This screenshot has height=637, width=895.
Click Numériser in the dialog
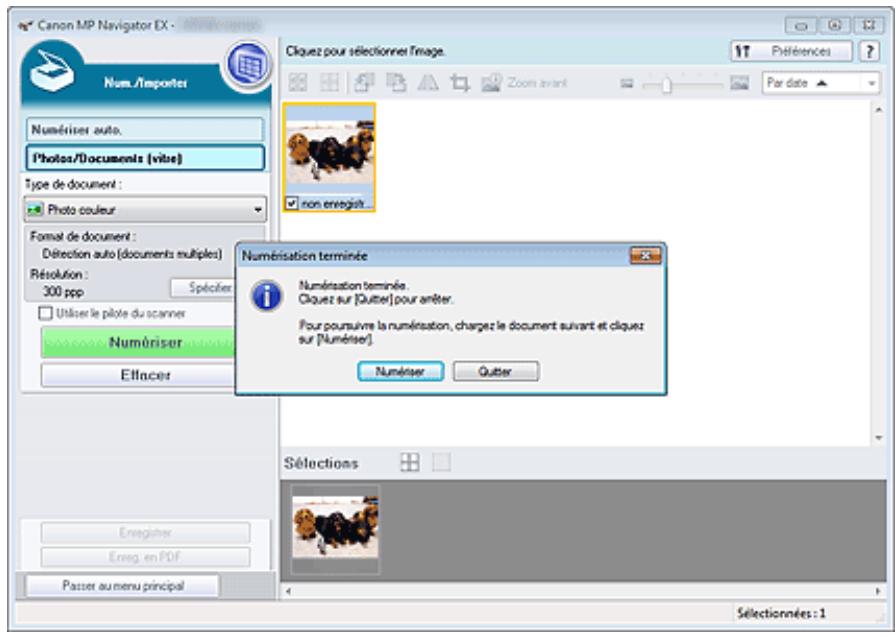(x=400, y=372)
